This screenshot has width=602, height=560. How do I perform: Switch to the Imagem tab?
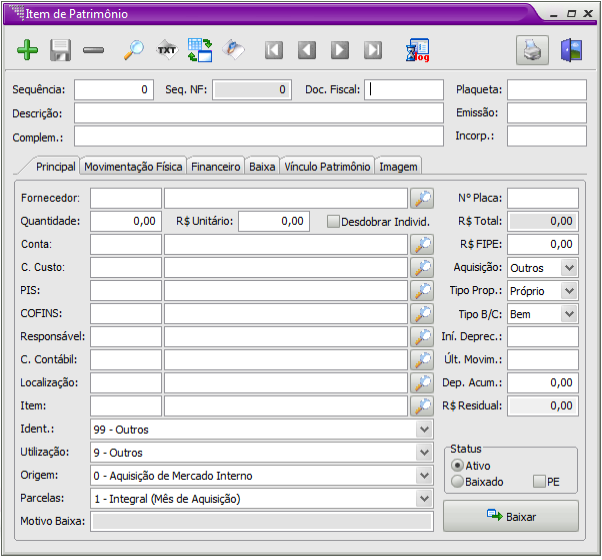398,167
